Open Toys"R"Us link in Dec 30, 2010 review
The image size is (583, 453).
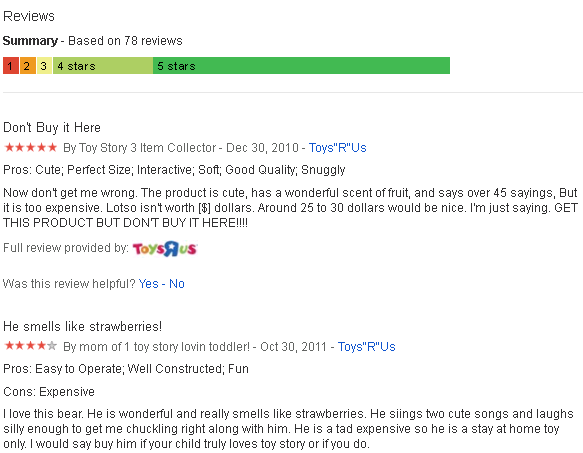[x=337, y=148]
